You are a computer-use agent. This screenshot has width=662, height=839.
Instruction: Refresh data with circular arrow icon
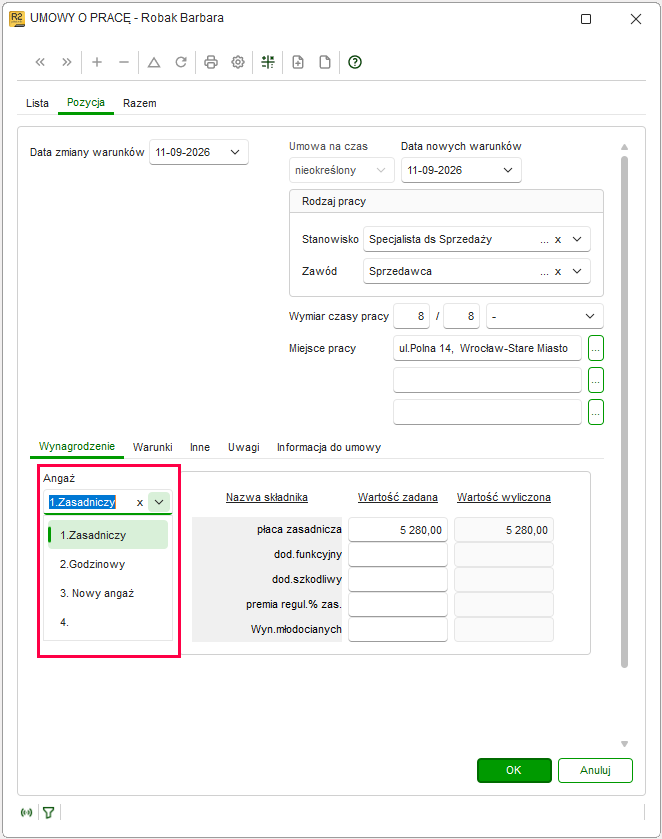click(181, 62)
